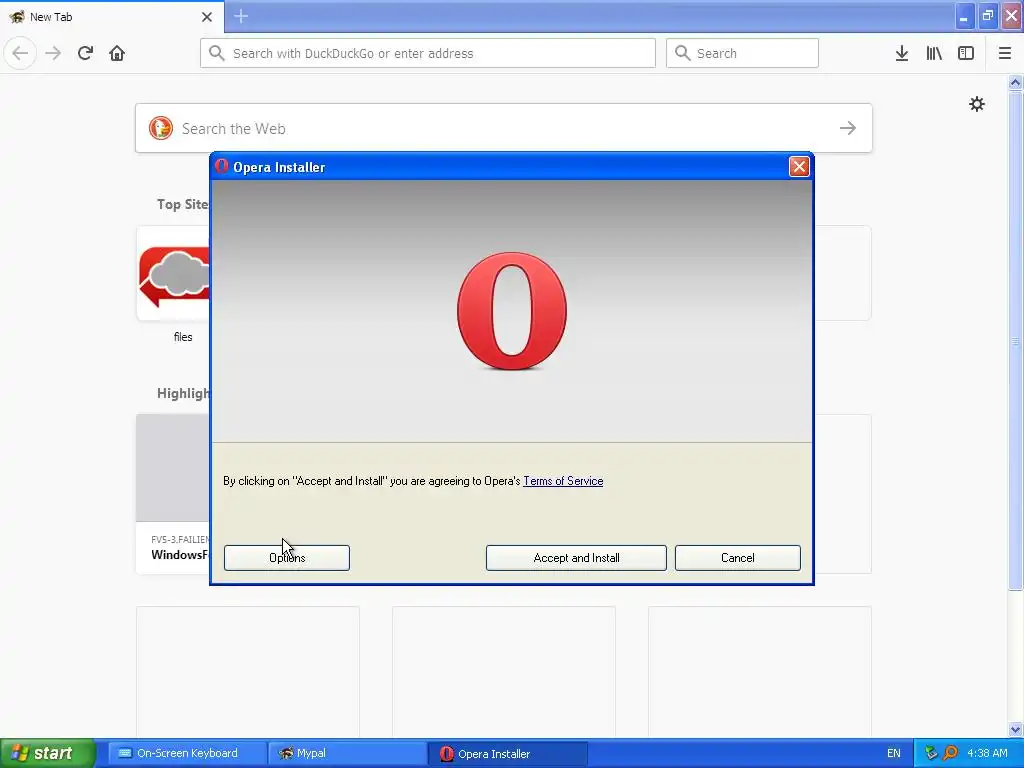Open the Downloads panel
1024x768 pixels.
point(901,53)
